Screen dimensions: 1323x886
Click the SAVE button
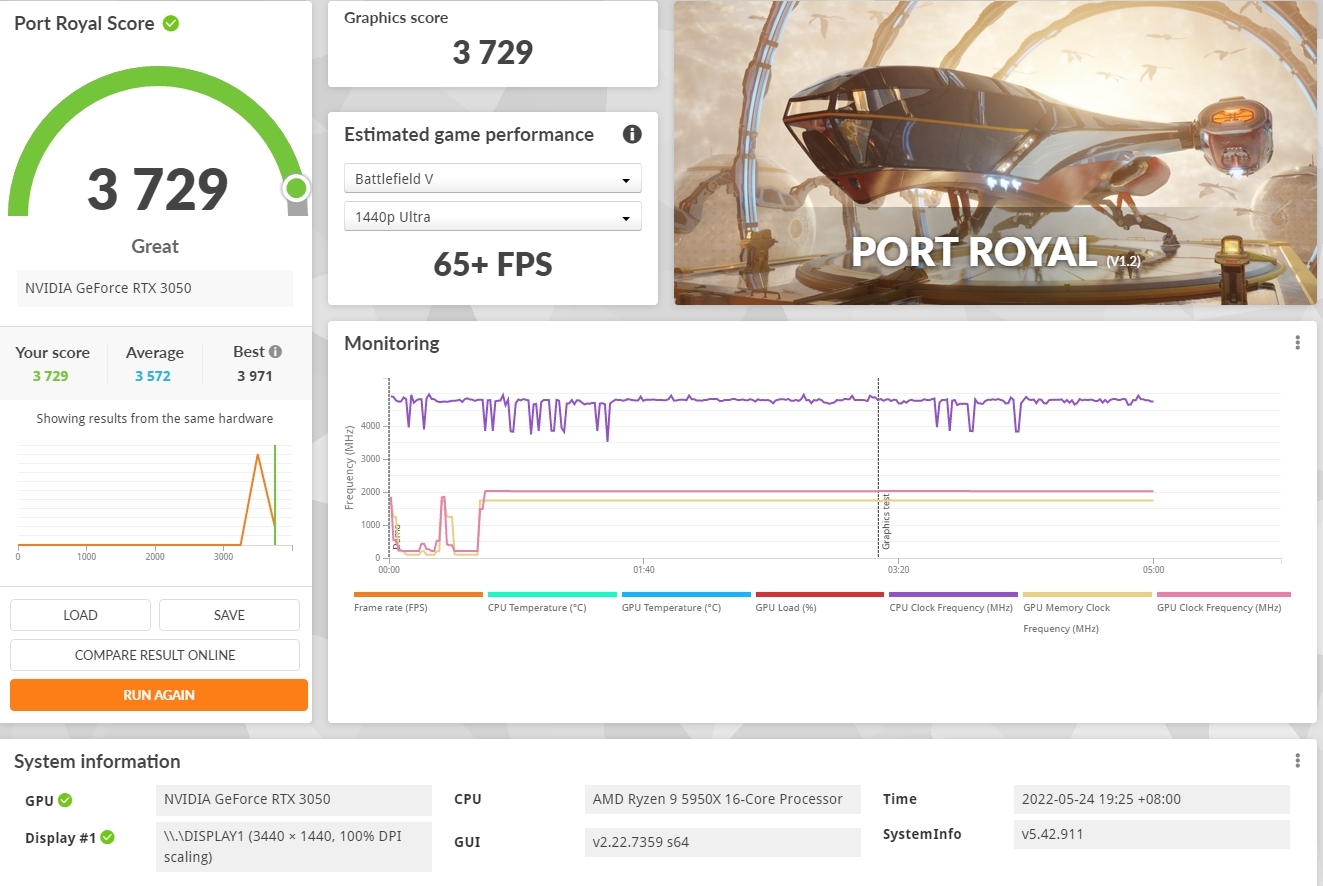pos(229,615)
